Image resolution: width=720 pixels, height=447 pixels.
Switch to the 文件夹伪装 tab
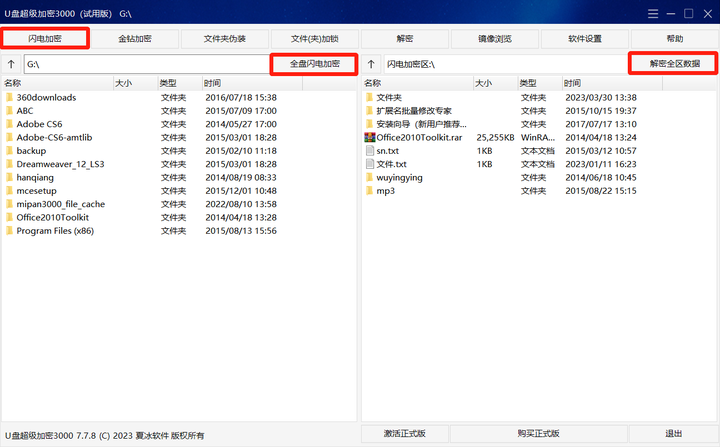click(225, 39)
